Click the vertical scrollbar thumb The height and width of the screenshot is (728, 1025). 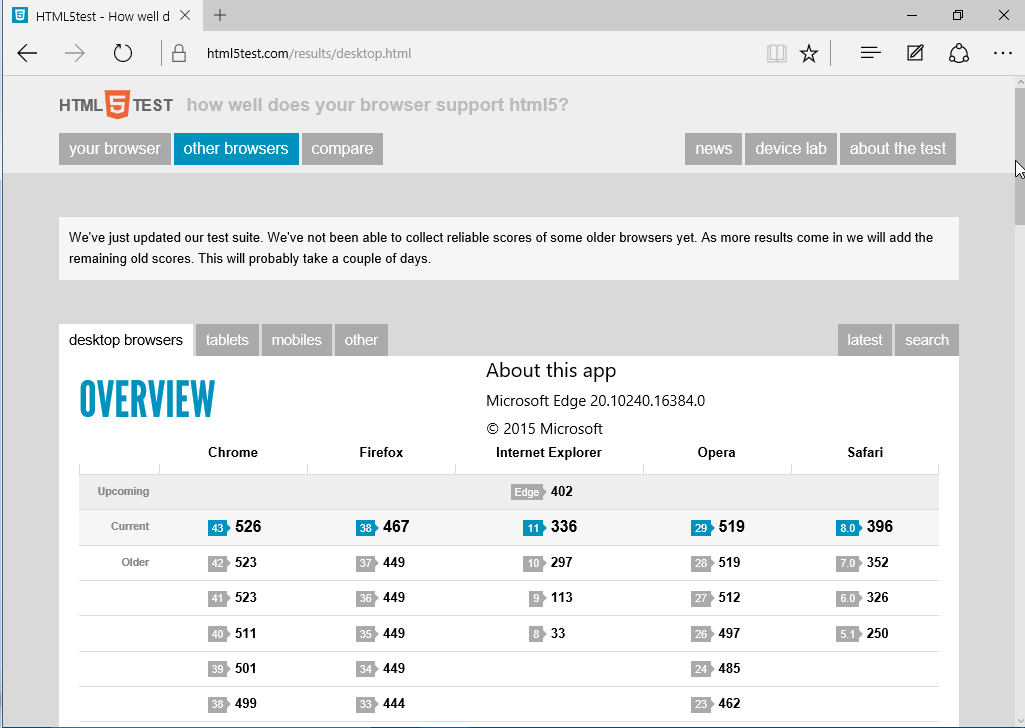pos(1020,156)
